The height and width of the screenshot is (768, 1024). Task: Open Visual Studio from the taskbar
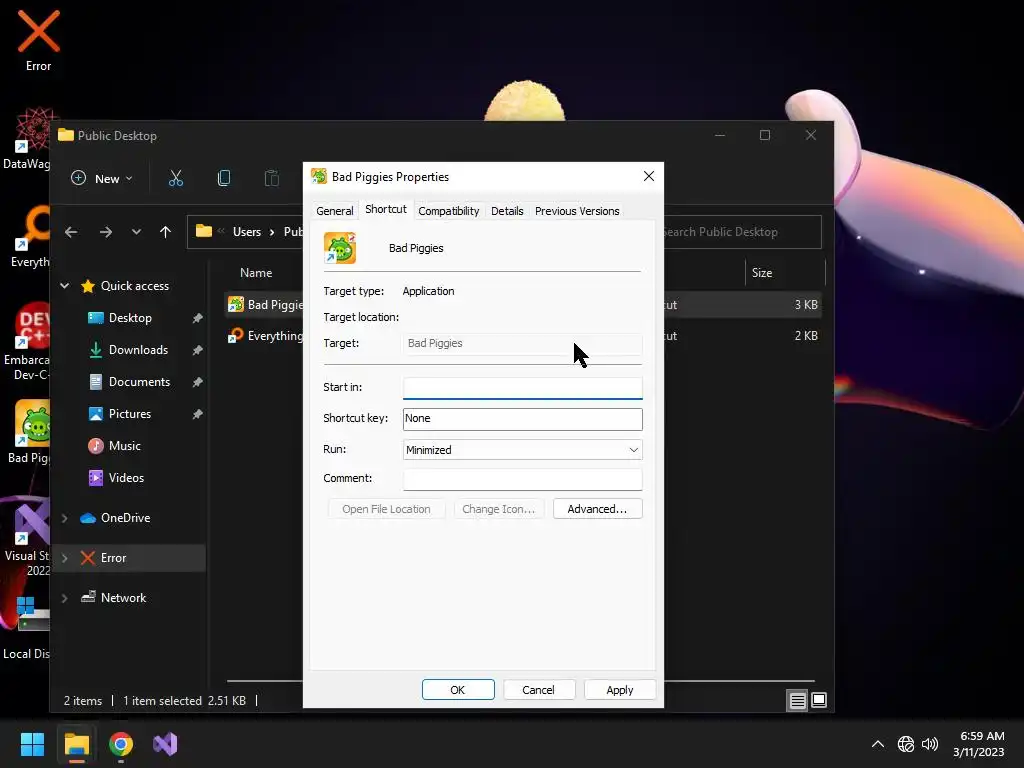(165, 744)
